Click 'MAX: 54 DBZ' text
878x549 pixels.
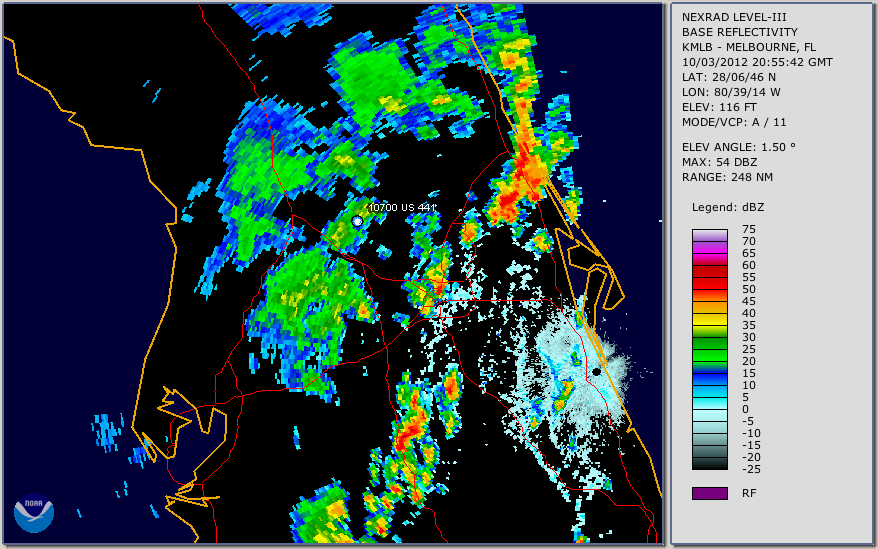719,162
